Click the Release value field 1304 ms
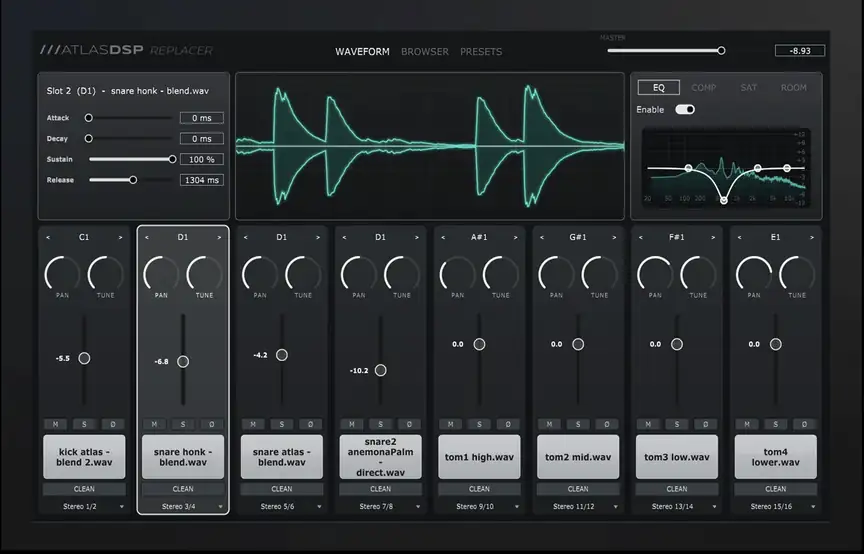The width and height of the screenshot is (864, 554). coord(202,180)
